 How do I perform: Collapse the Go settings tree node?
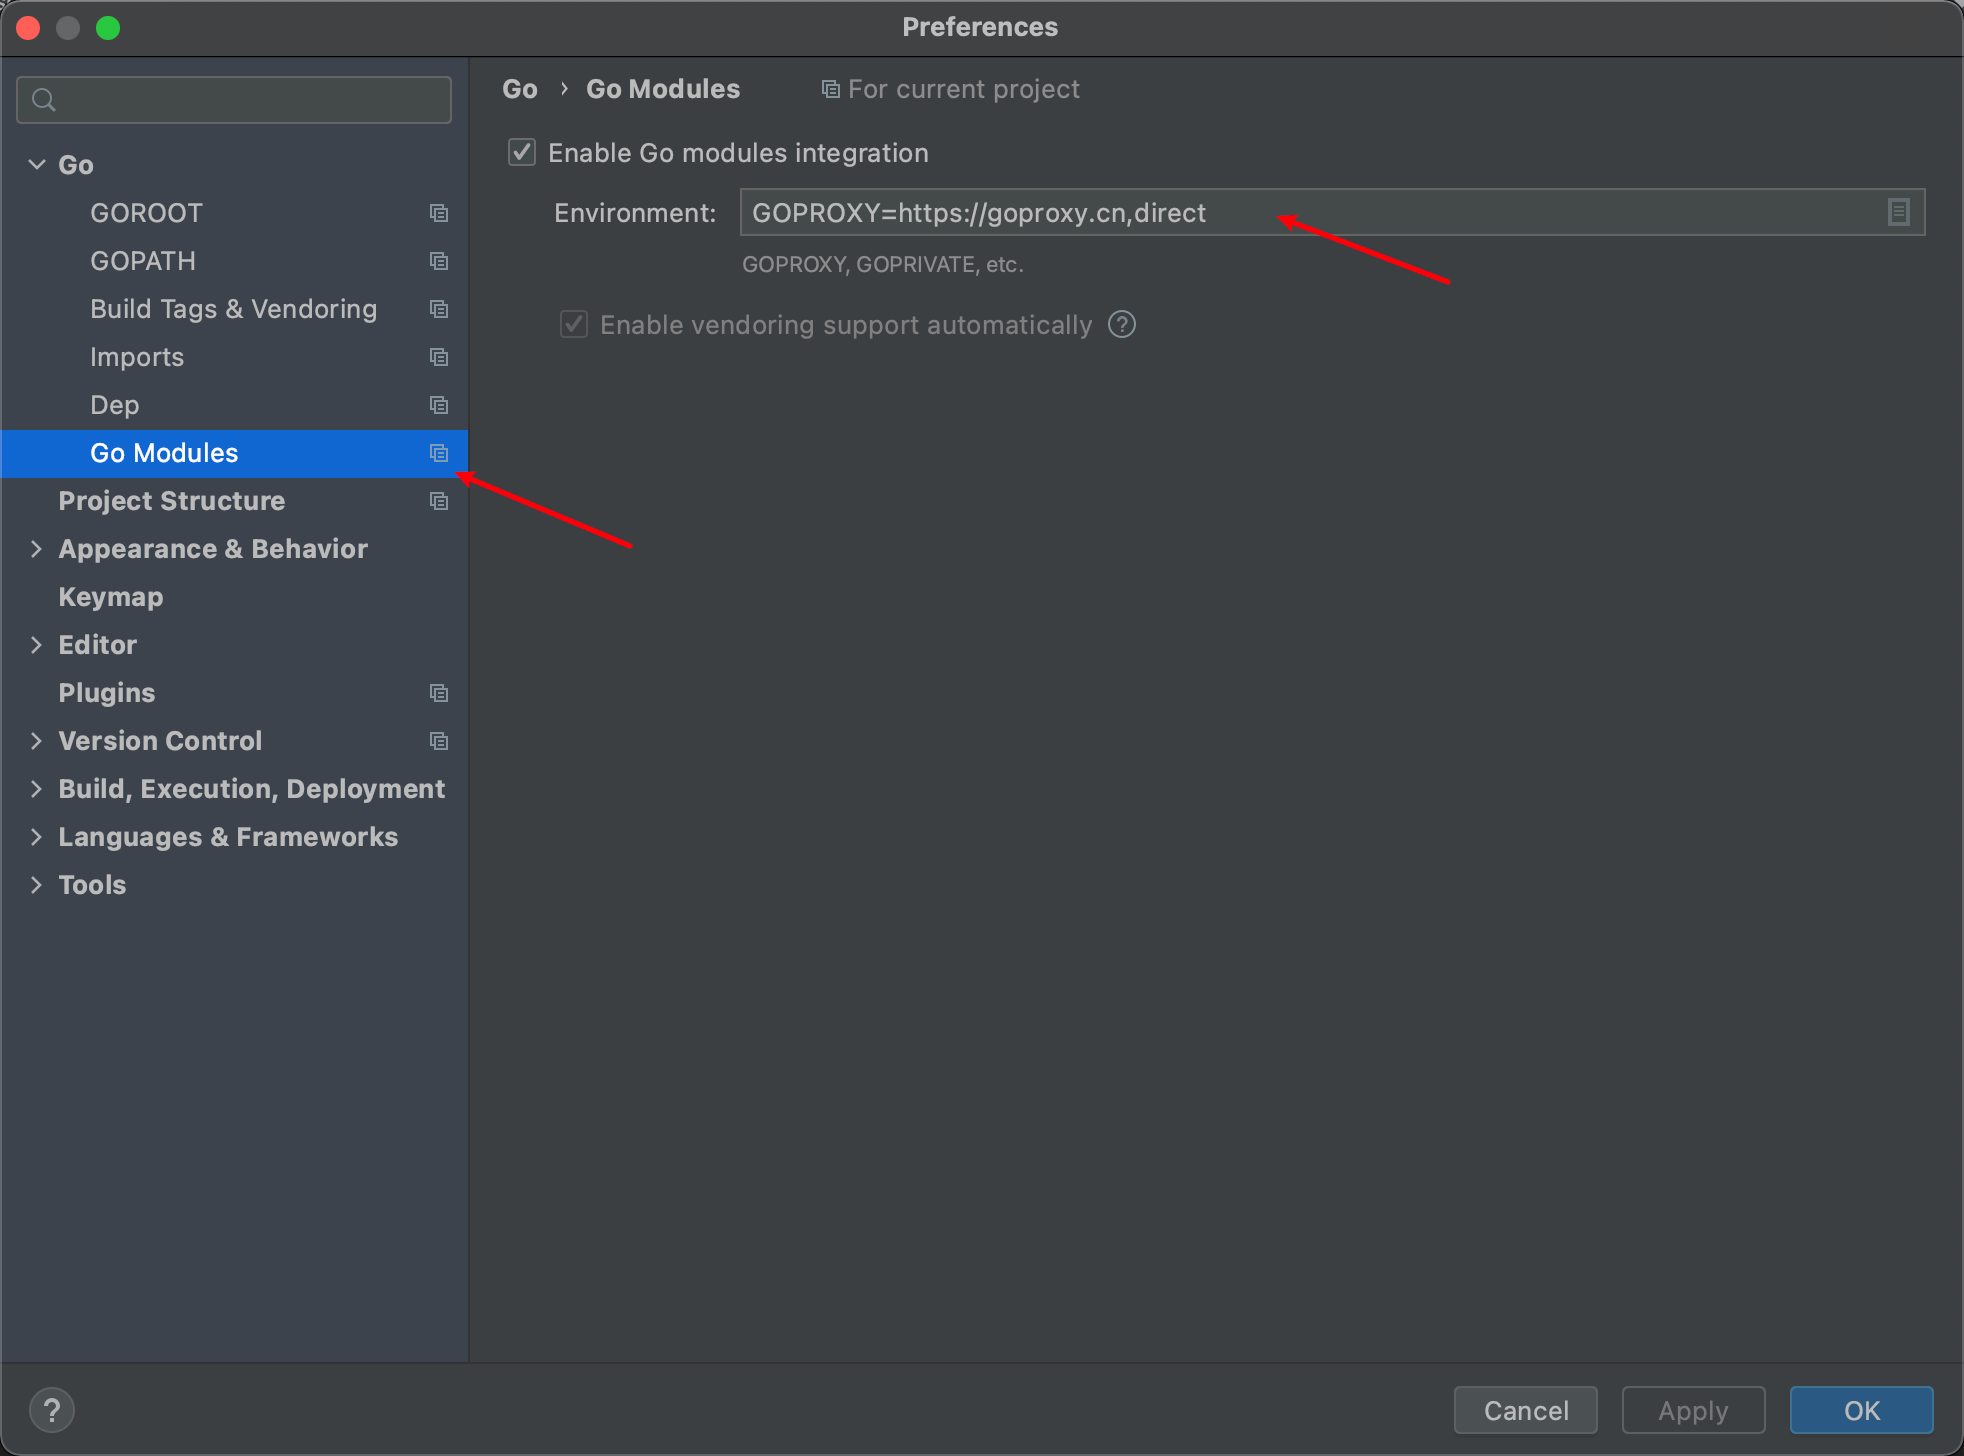(37, 165)
